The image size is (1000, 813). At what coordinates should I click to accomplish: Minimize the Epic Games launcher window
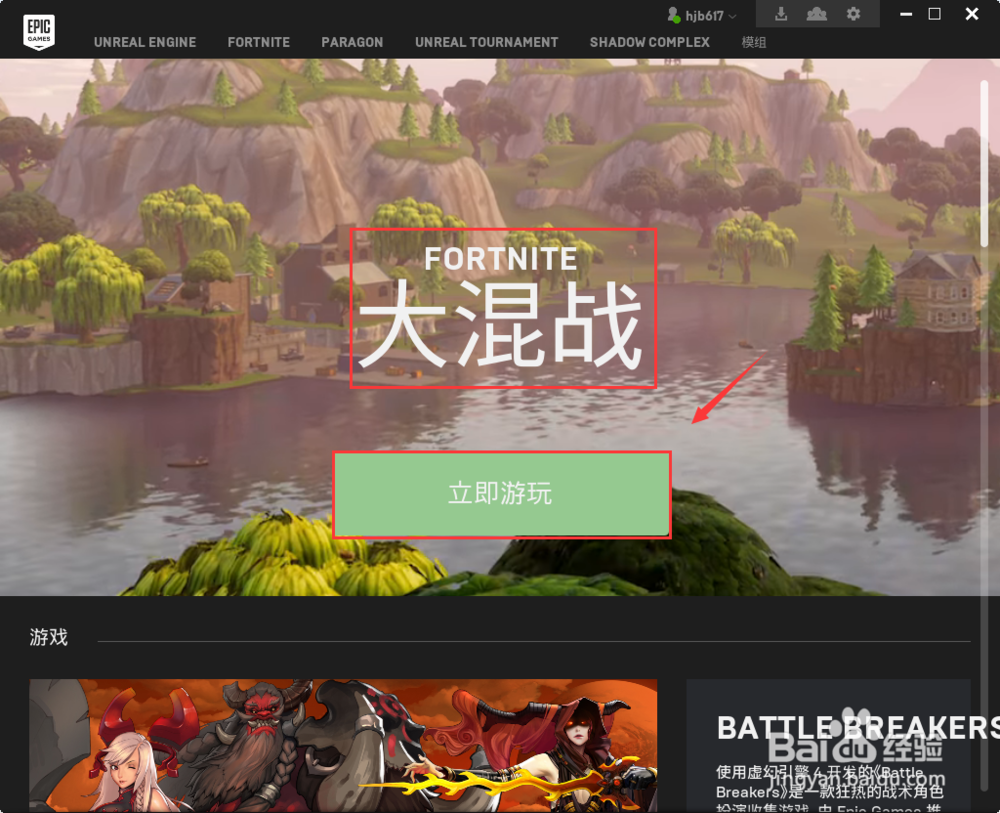coord(906,14)
